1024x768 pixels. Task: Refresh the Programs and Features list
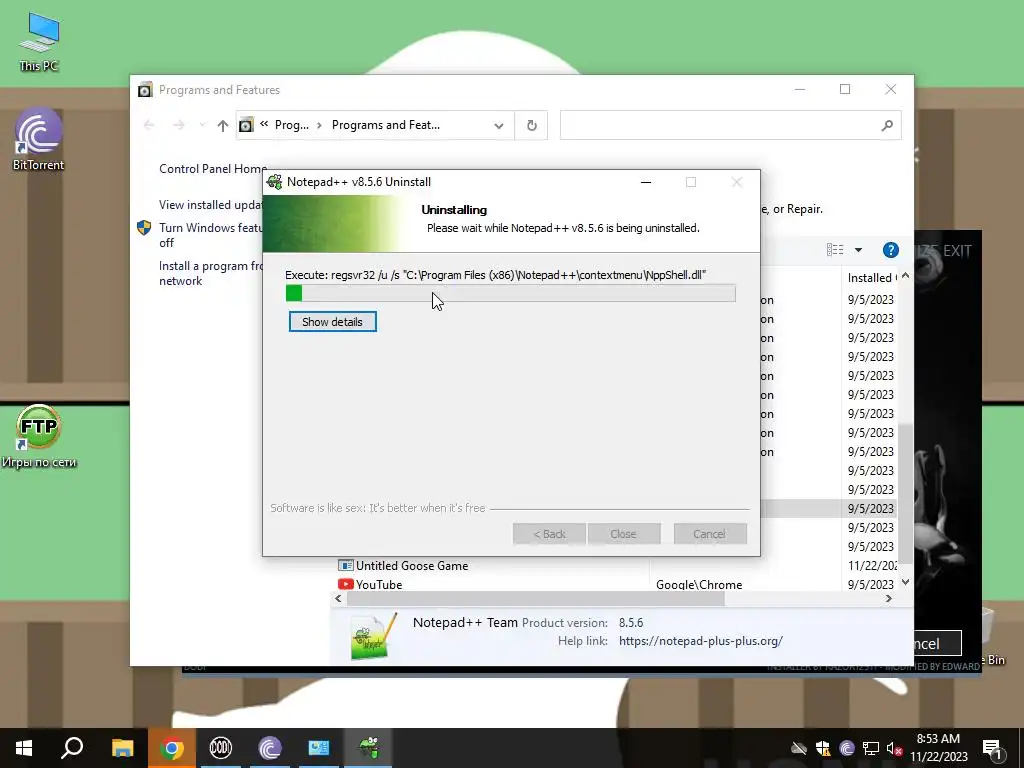click(x=532, y=125)
